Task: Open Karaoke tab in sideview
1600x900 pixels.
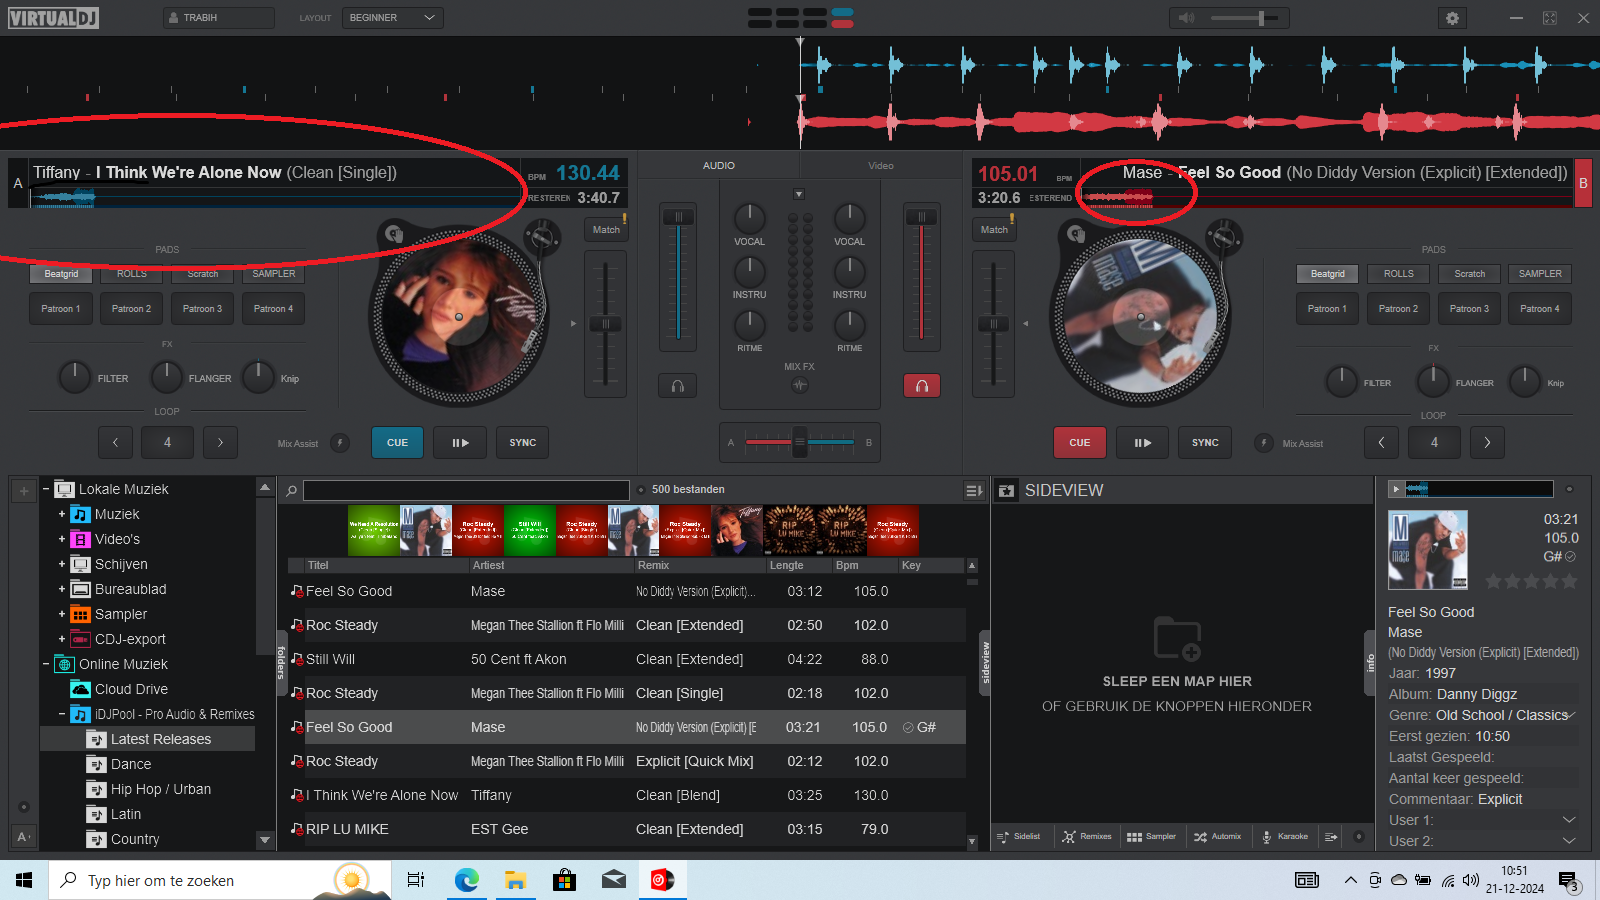Action: point(1285,837)
